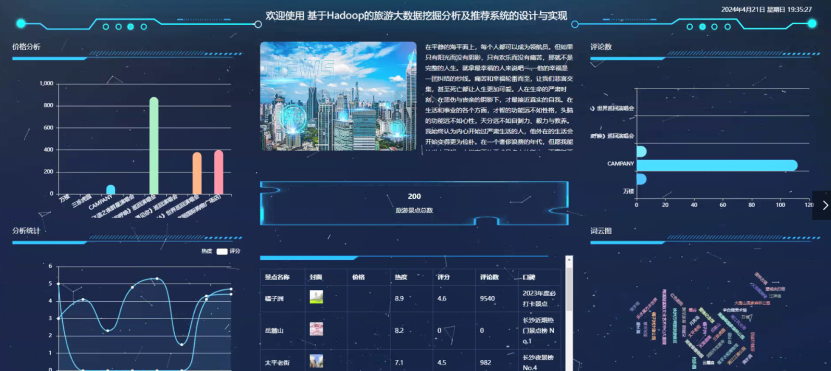
Task: Click the 4.6 rating value
Action: tap(441, 298)
